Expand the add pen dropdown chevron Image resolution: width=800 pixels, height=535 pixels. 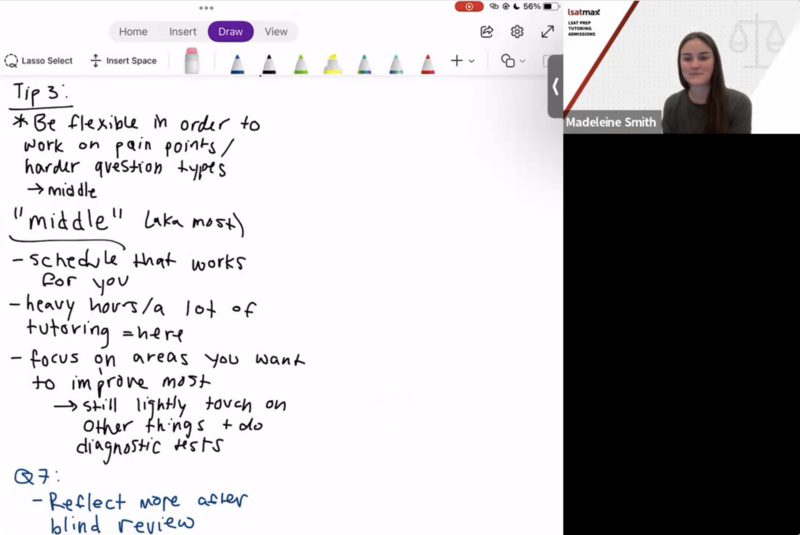pos(472,62)
